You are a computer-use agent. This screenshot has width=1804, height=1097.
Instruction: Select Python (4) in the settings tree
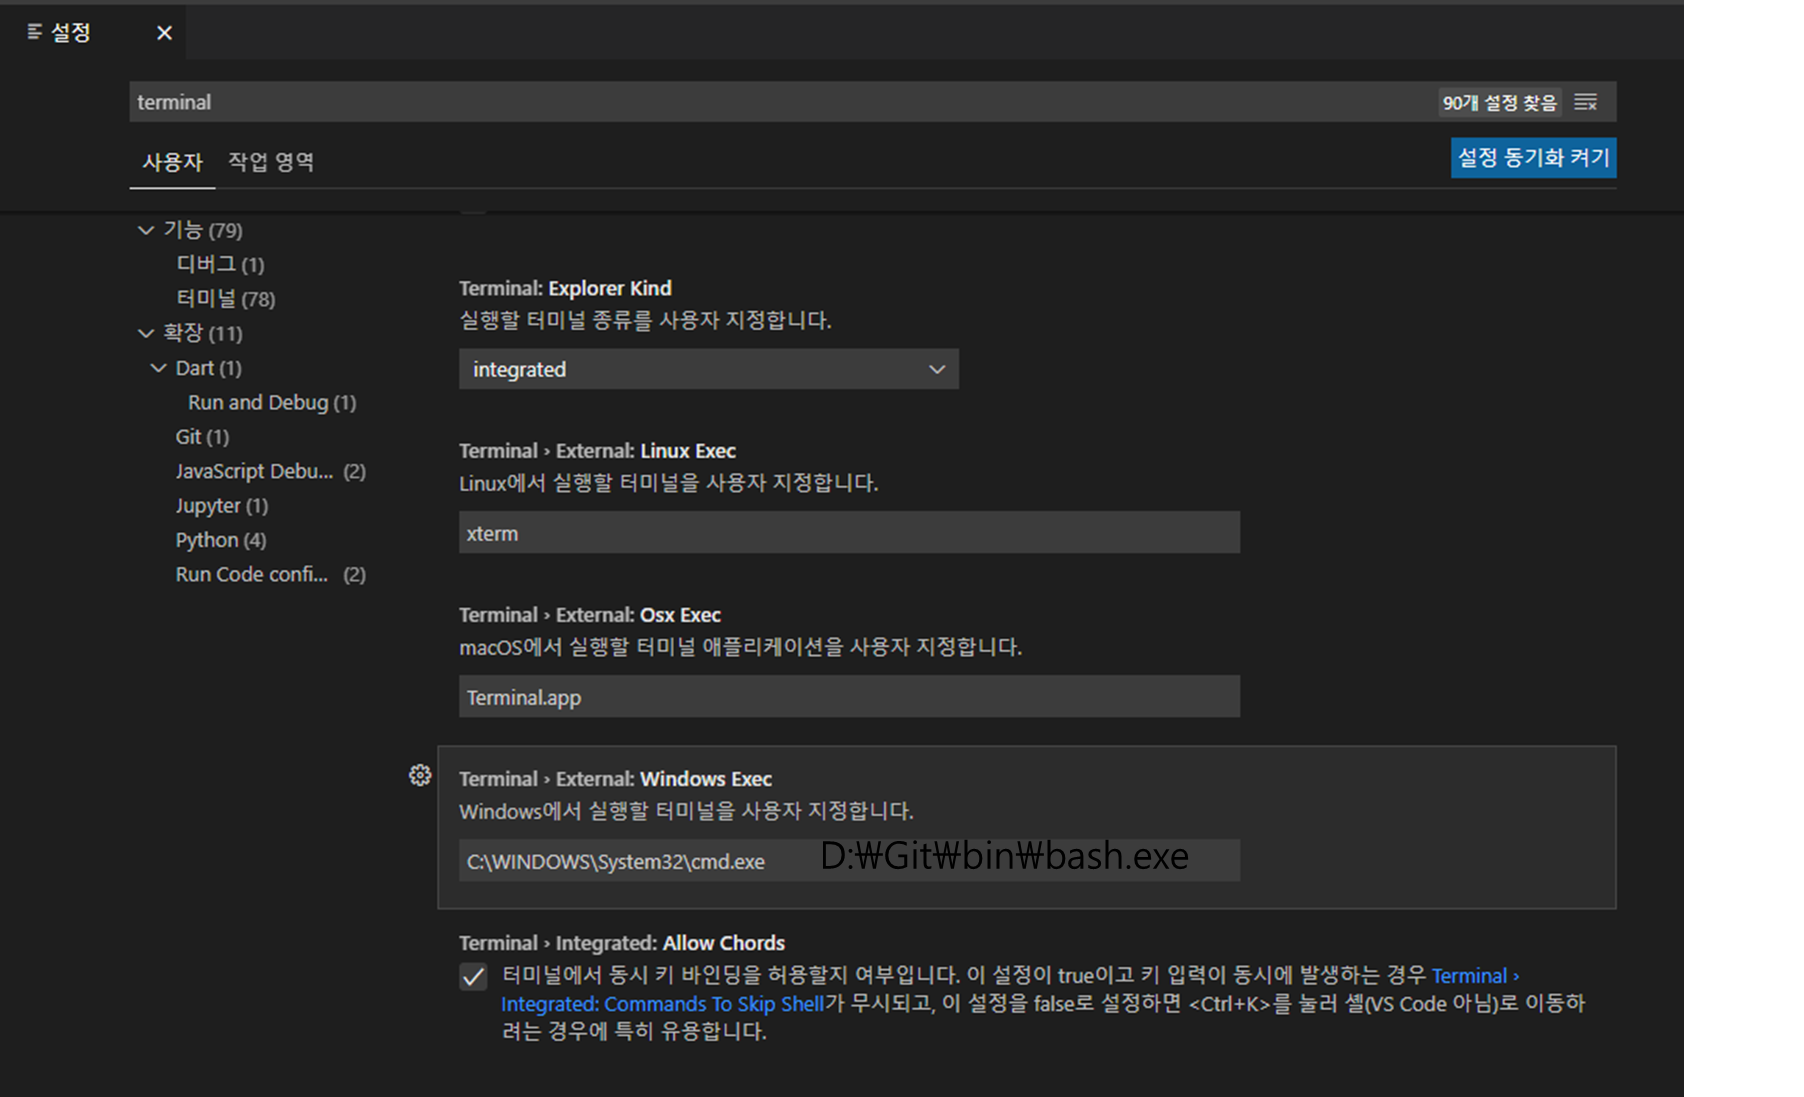221,540
